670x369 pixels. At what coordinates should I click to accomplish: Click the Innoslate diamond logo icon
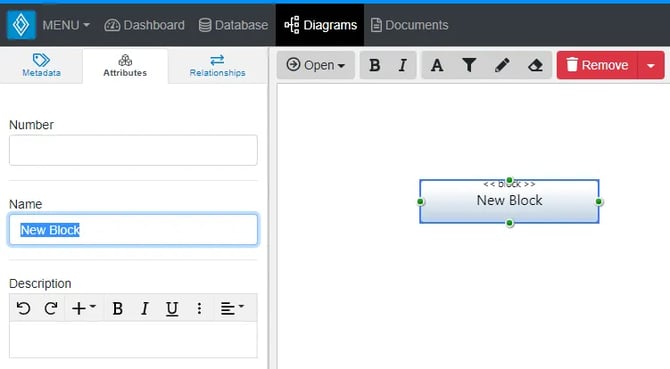(x=21, y=25)
